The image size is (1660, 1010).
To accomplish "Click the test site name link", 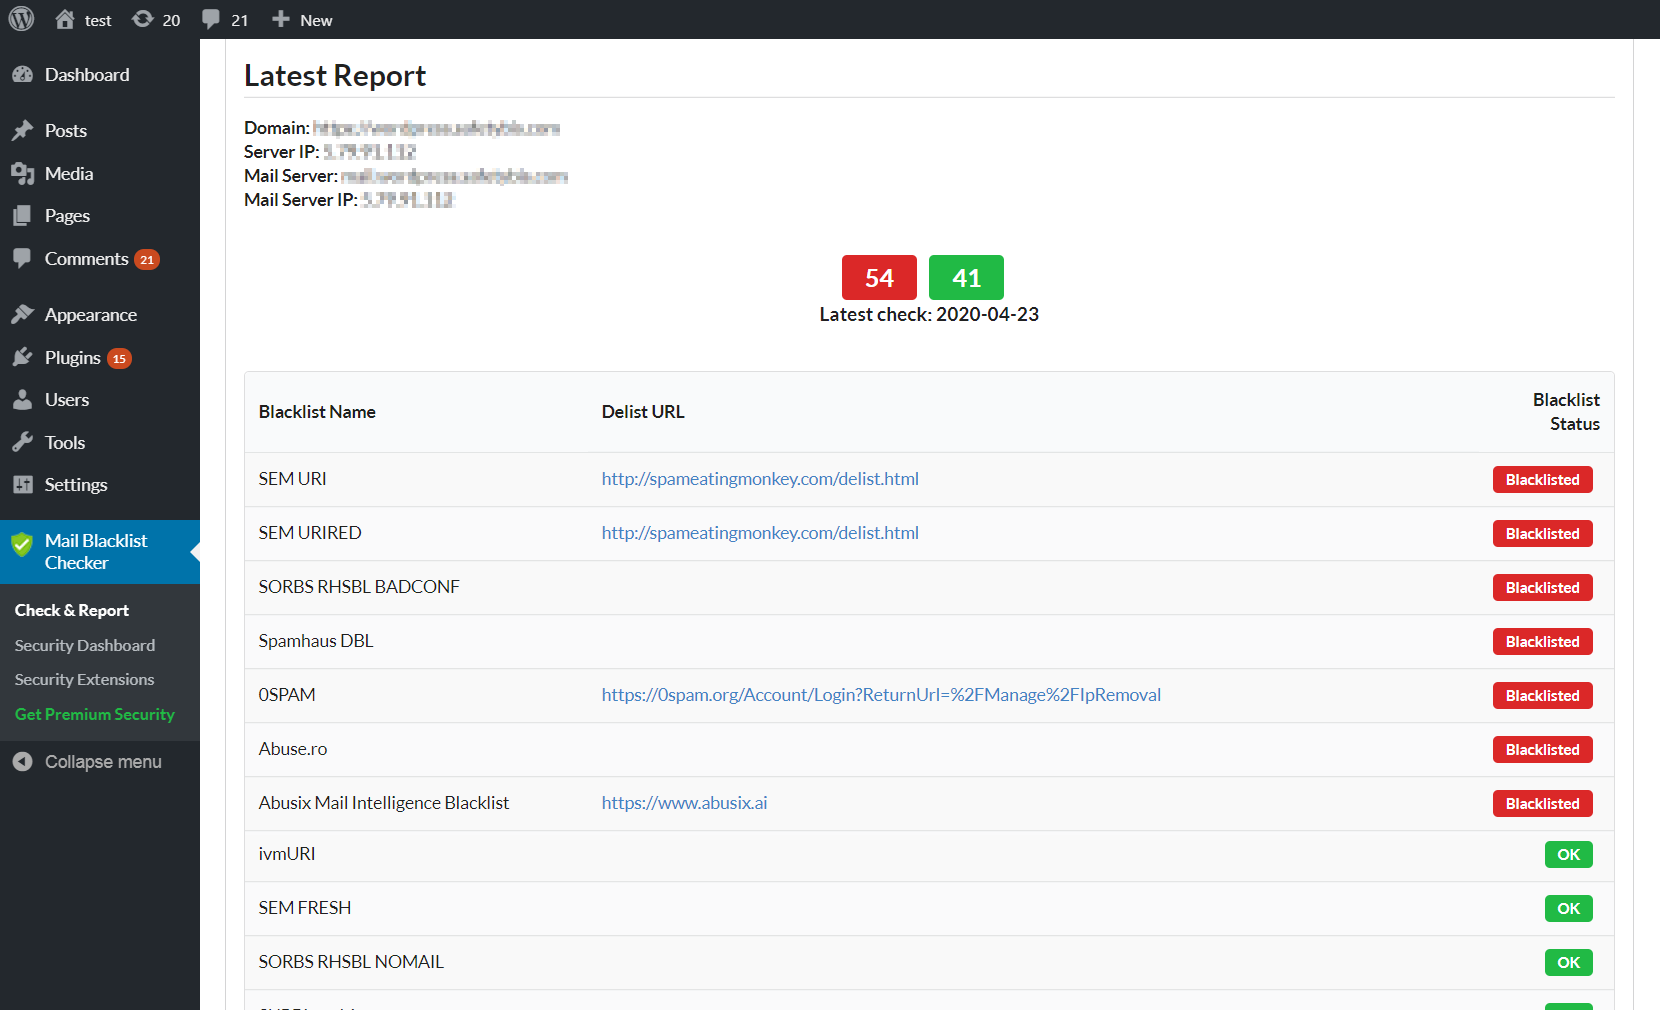I will click(98, 20).
